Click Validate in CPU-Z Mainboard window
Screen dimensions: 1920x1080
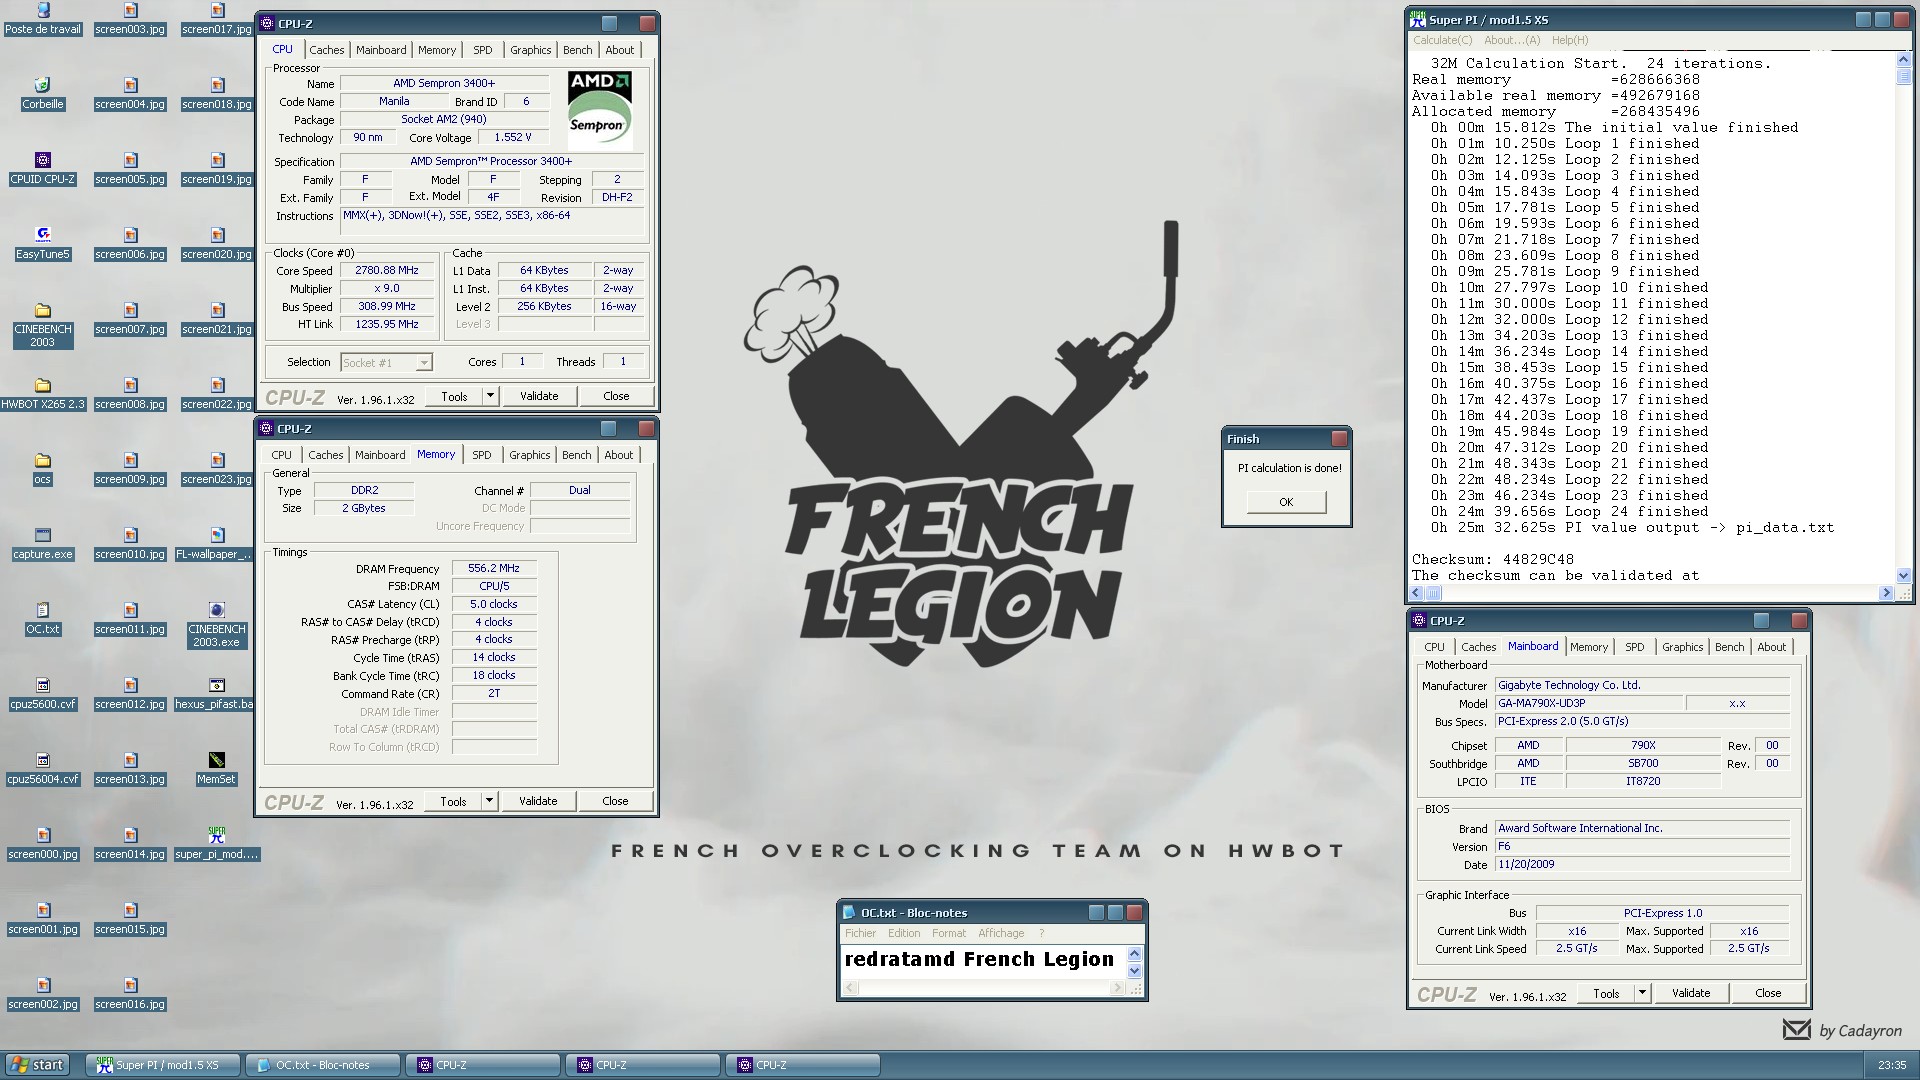[1691, 993]
